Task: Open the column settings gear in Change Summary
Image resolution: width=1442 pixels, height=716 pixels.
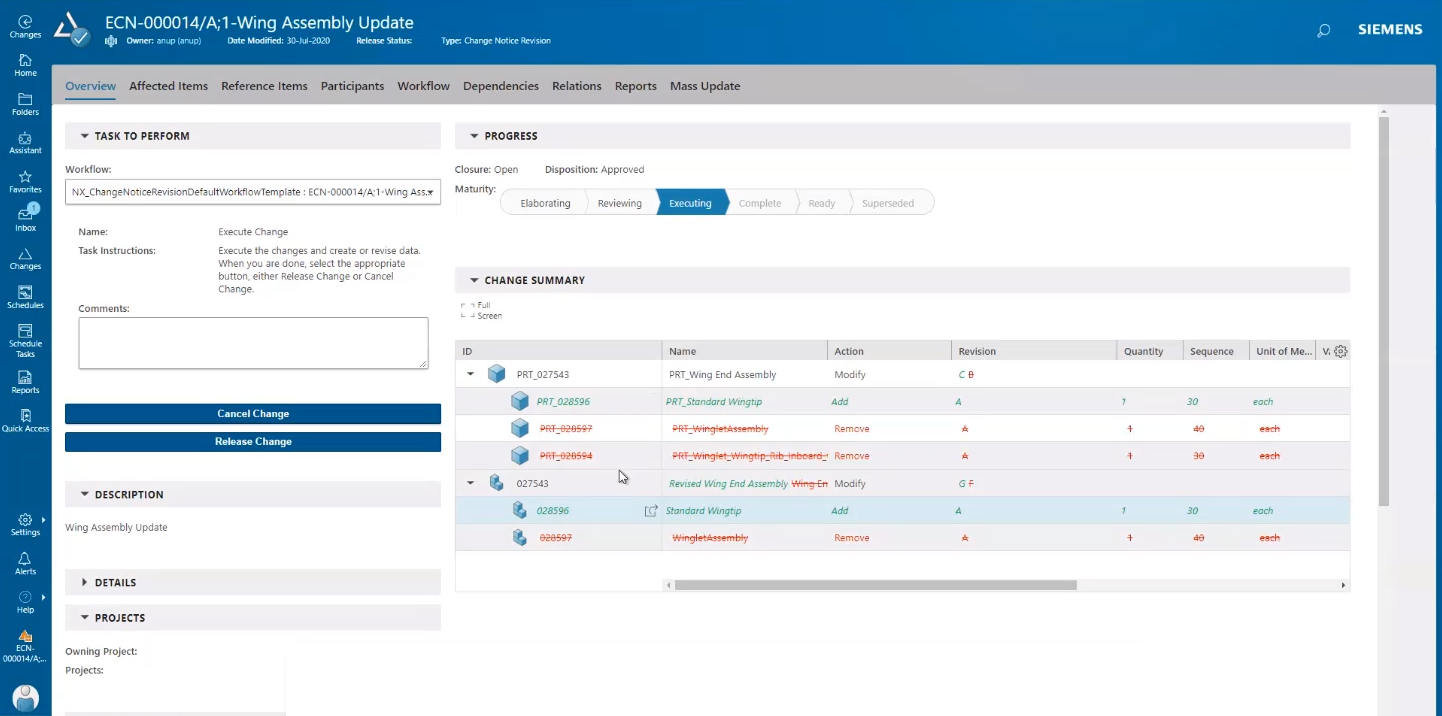Action: coord(1340,351)
